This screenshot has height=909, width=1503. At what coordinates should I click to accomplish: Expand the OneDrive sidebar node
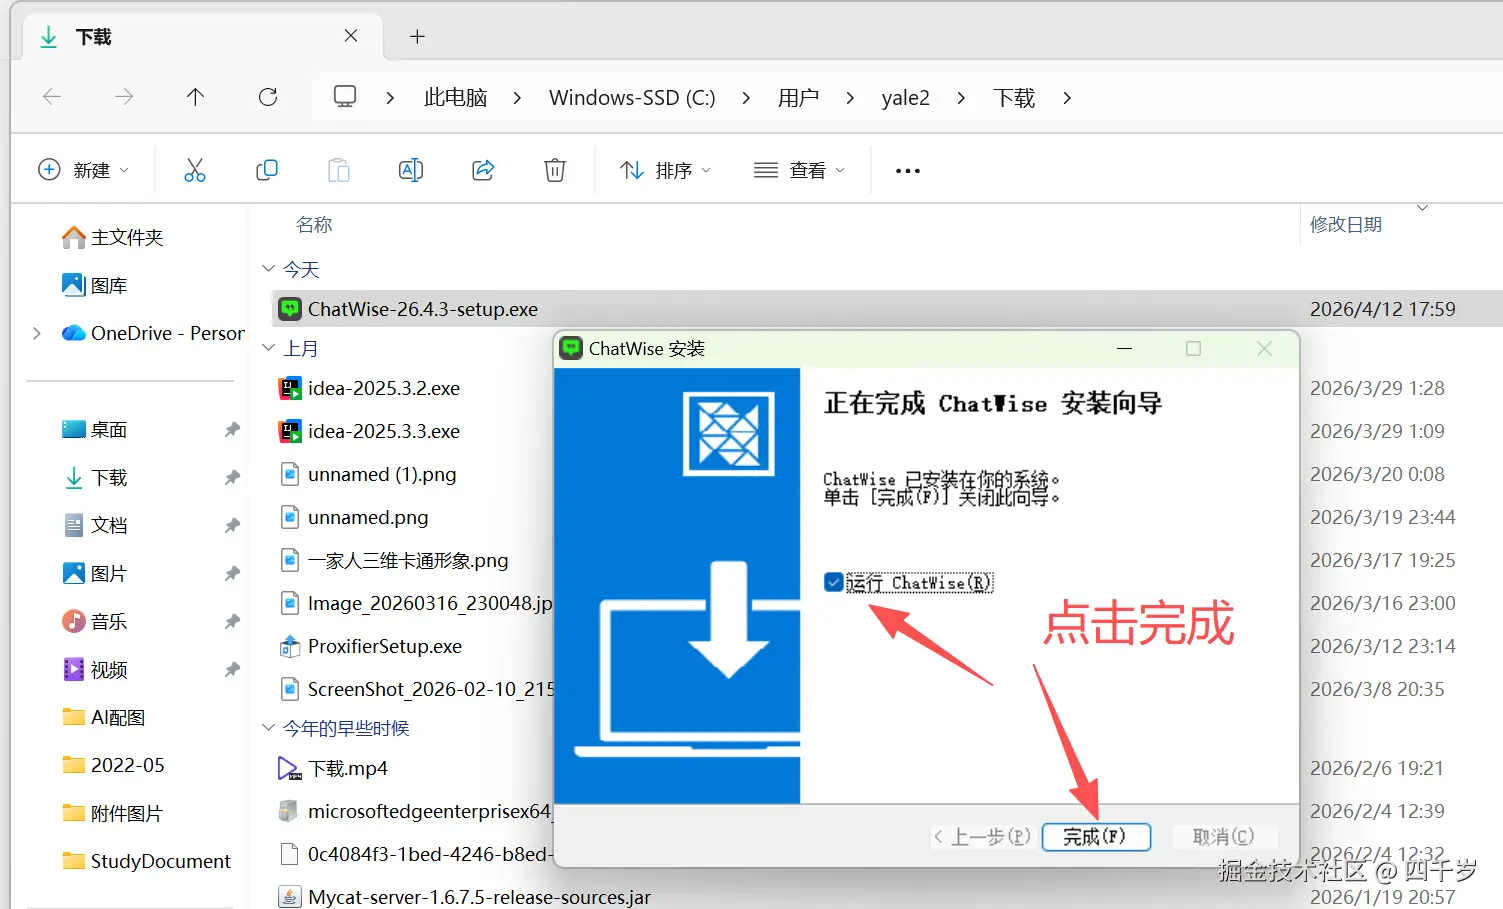click(x=37, y=333)
